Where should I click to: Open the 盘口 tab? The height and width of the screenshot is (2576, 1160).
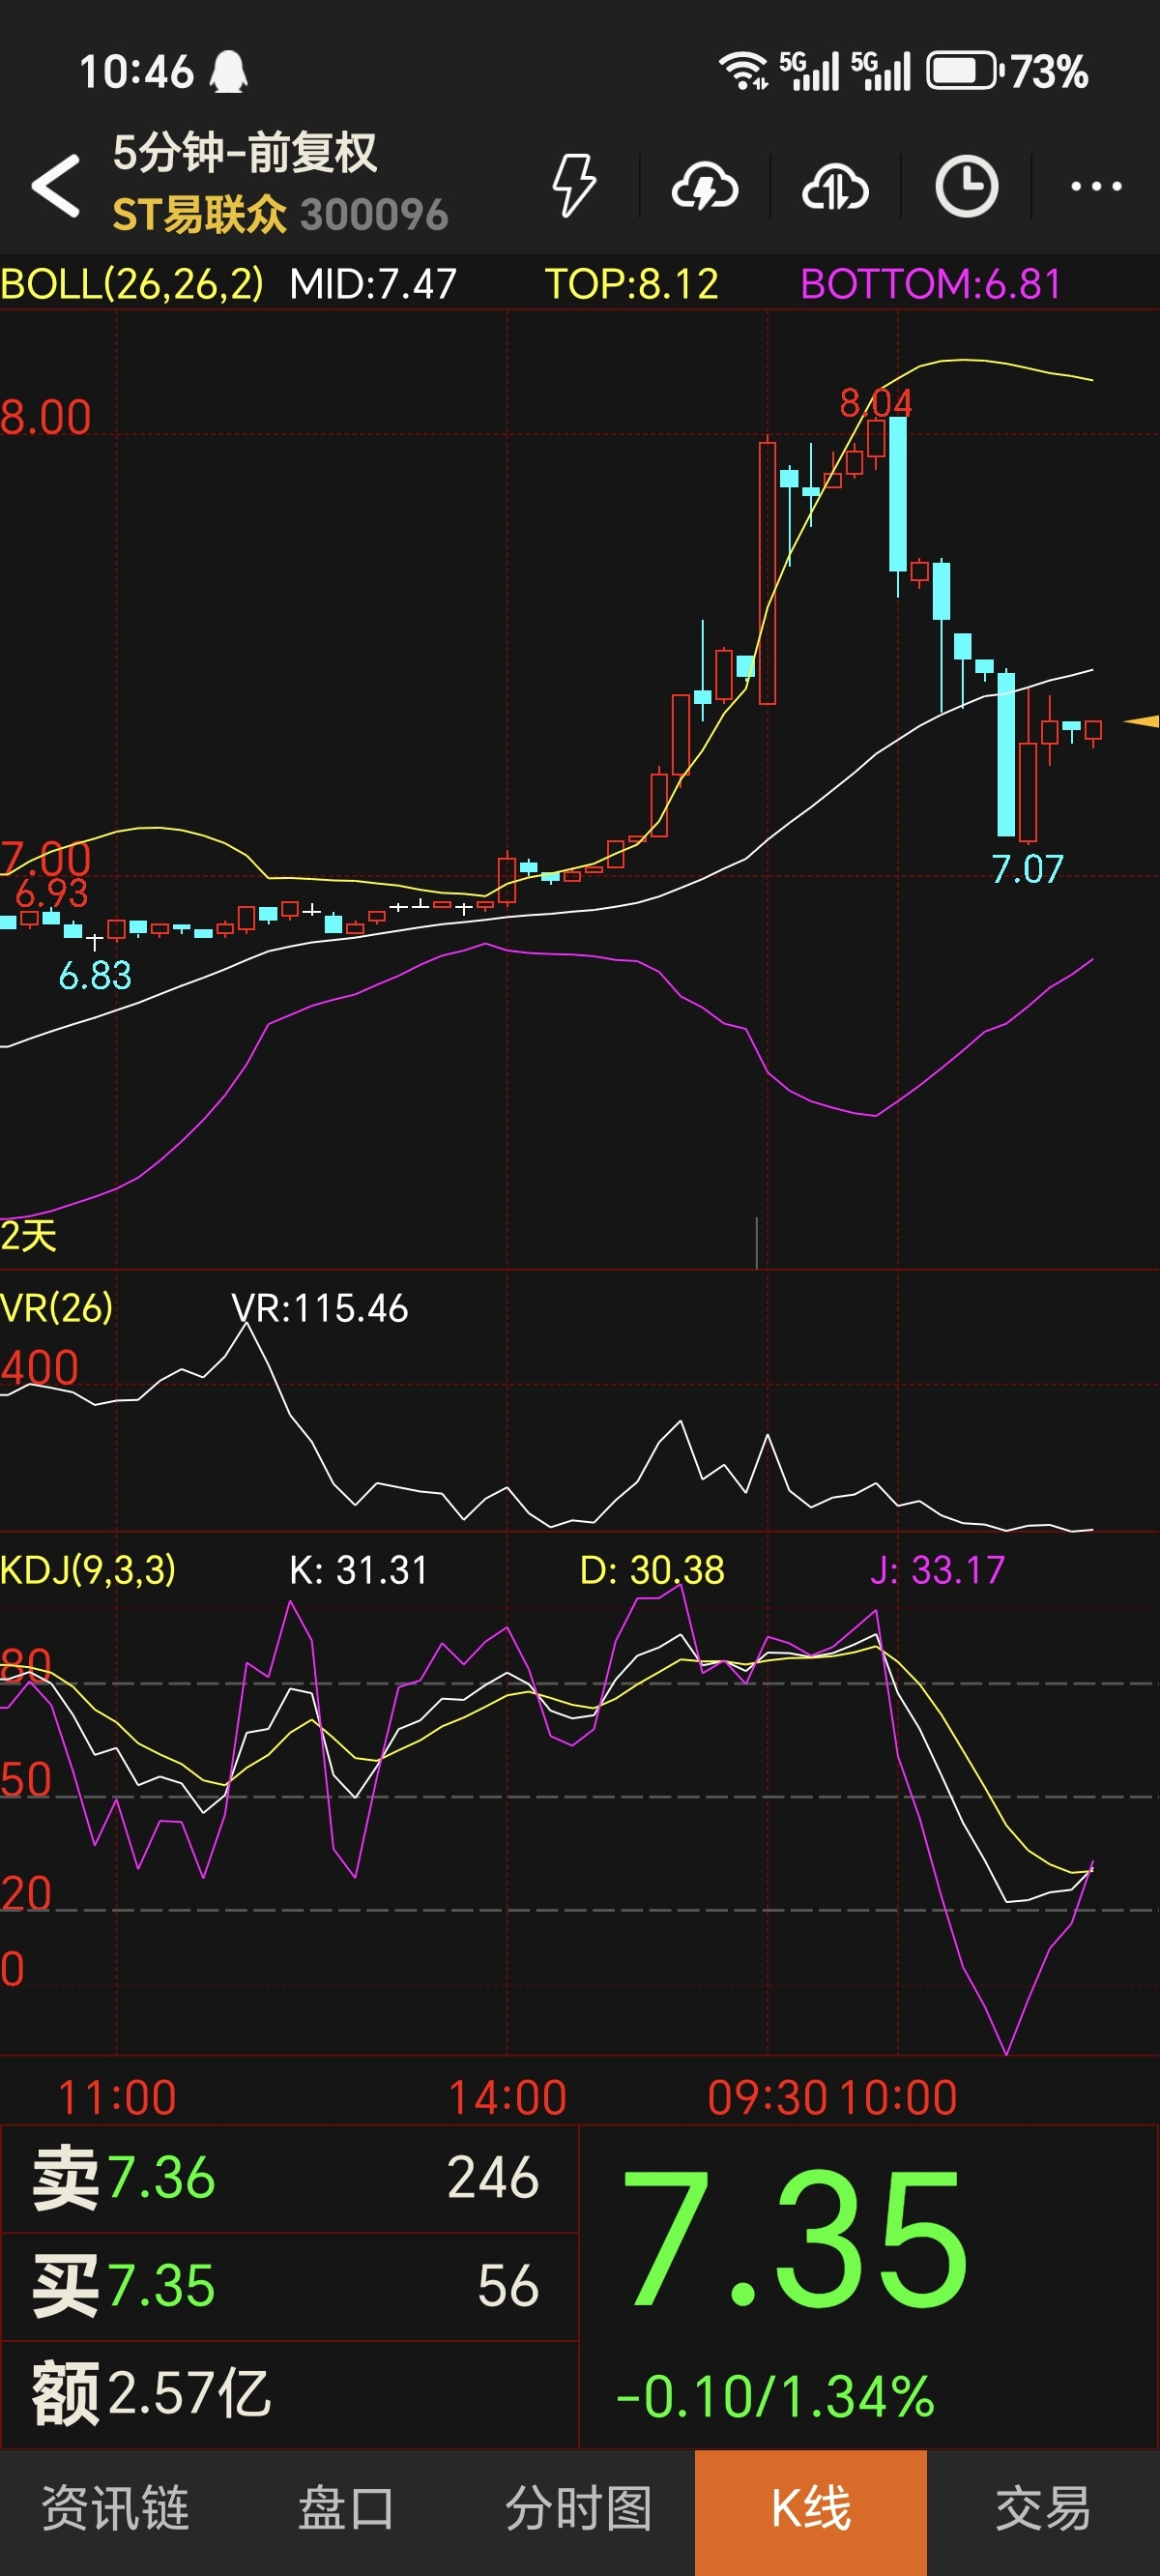coord(347,2512)
